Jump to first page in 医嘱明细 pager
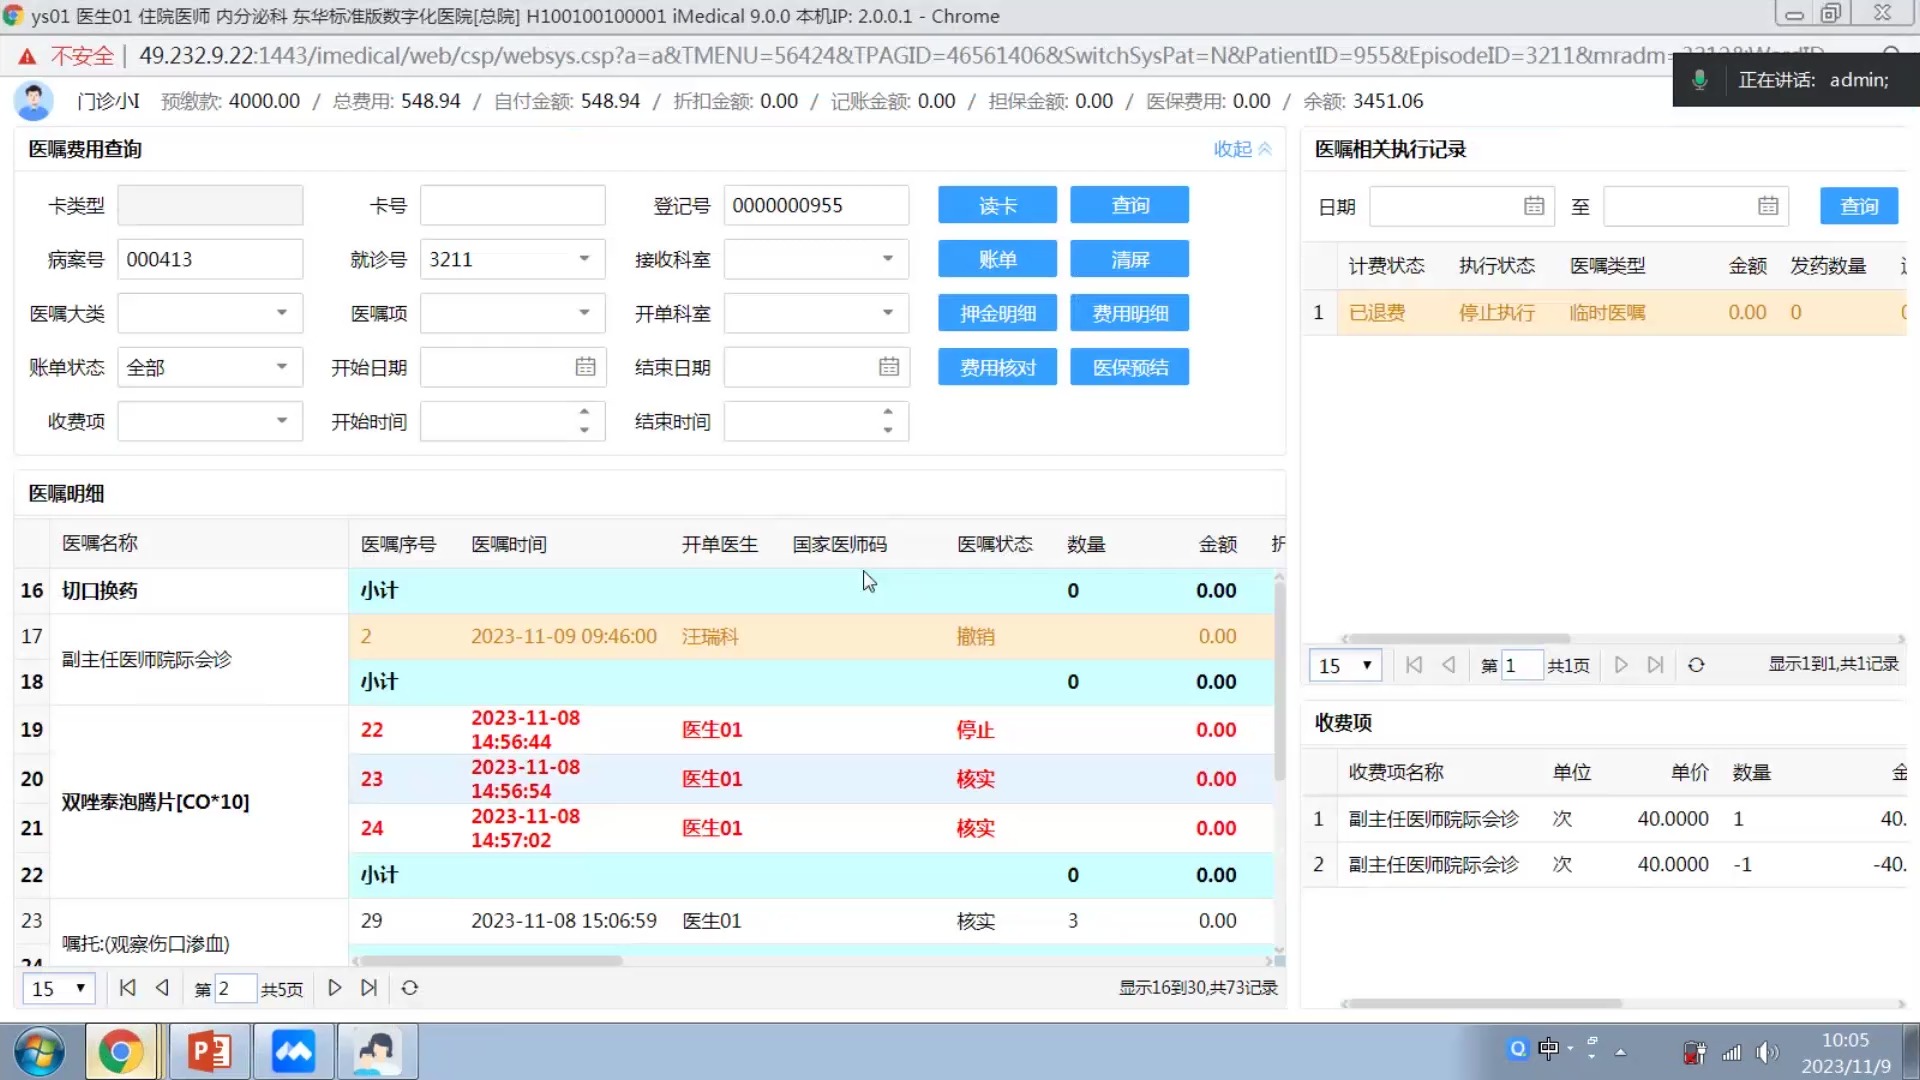Screen dimensions: 1920x1080 tap(127, 988)
